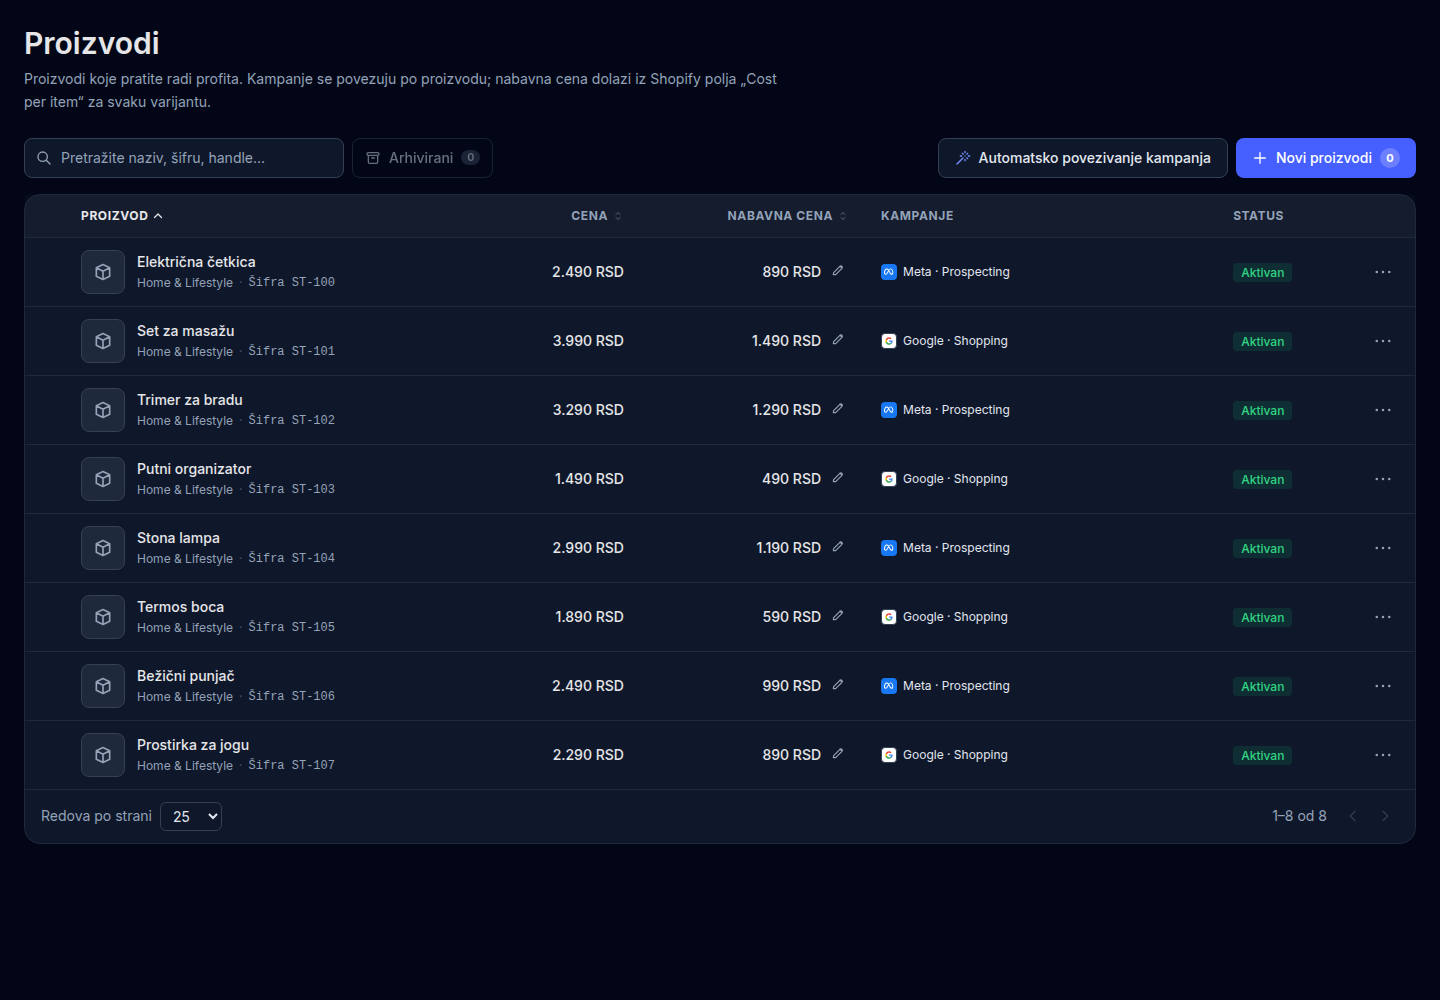This screenshot has width=1440, height=1000.
Task: Focus the product search field
Action: point(184,158)
